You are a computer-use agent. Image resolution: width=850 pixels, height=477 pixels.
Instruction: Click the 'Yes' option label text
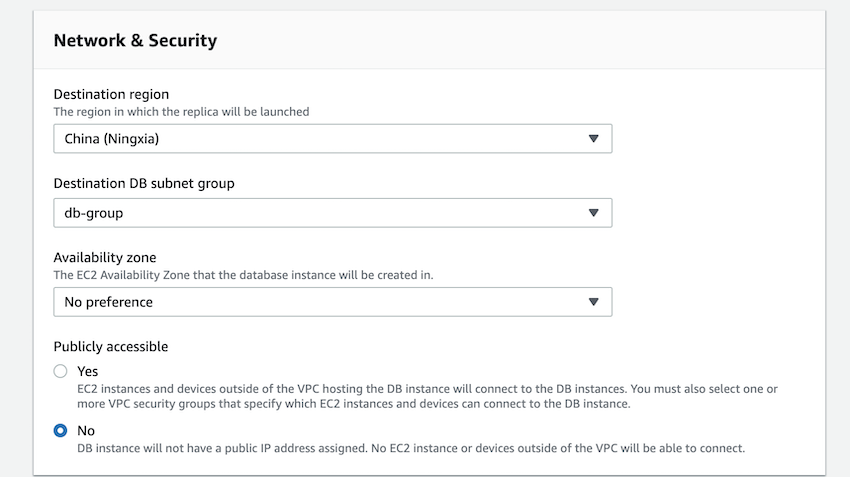tap(88, 371)
